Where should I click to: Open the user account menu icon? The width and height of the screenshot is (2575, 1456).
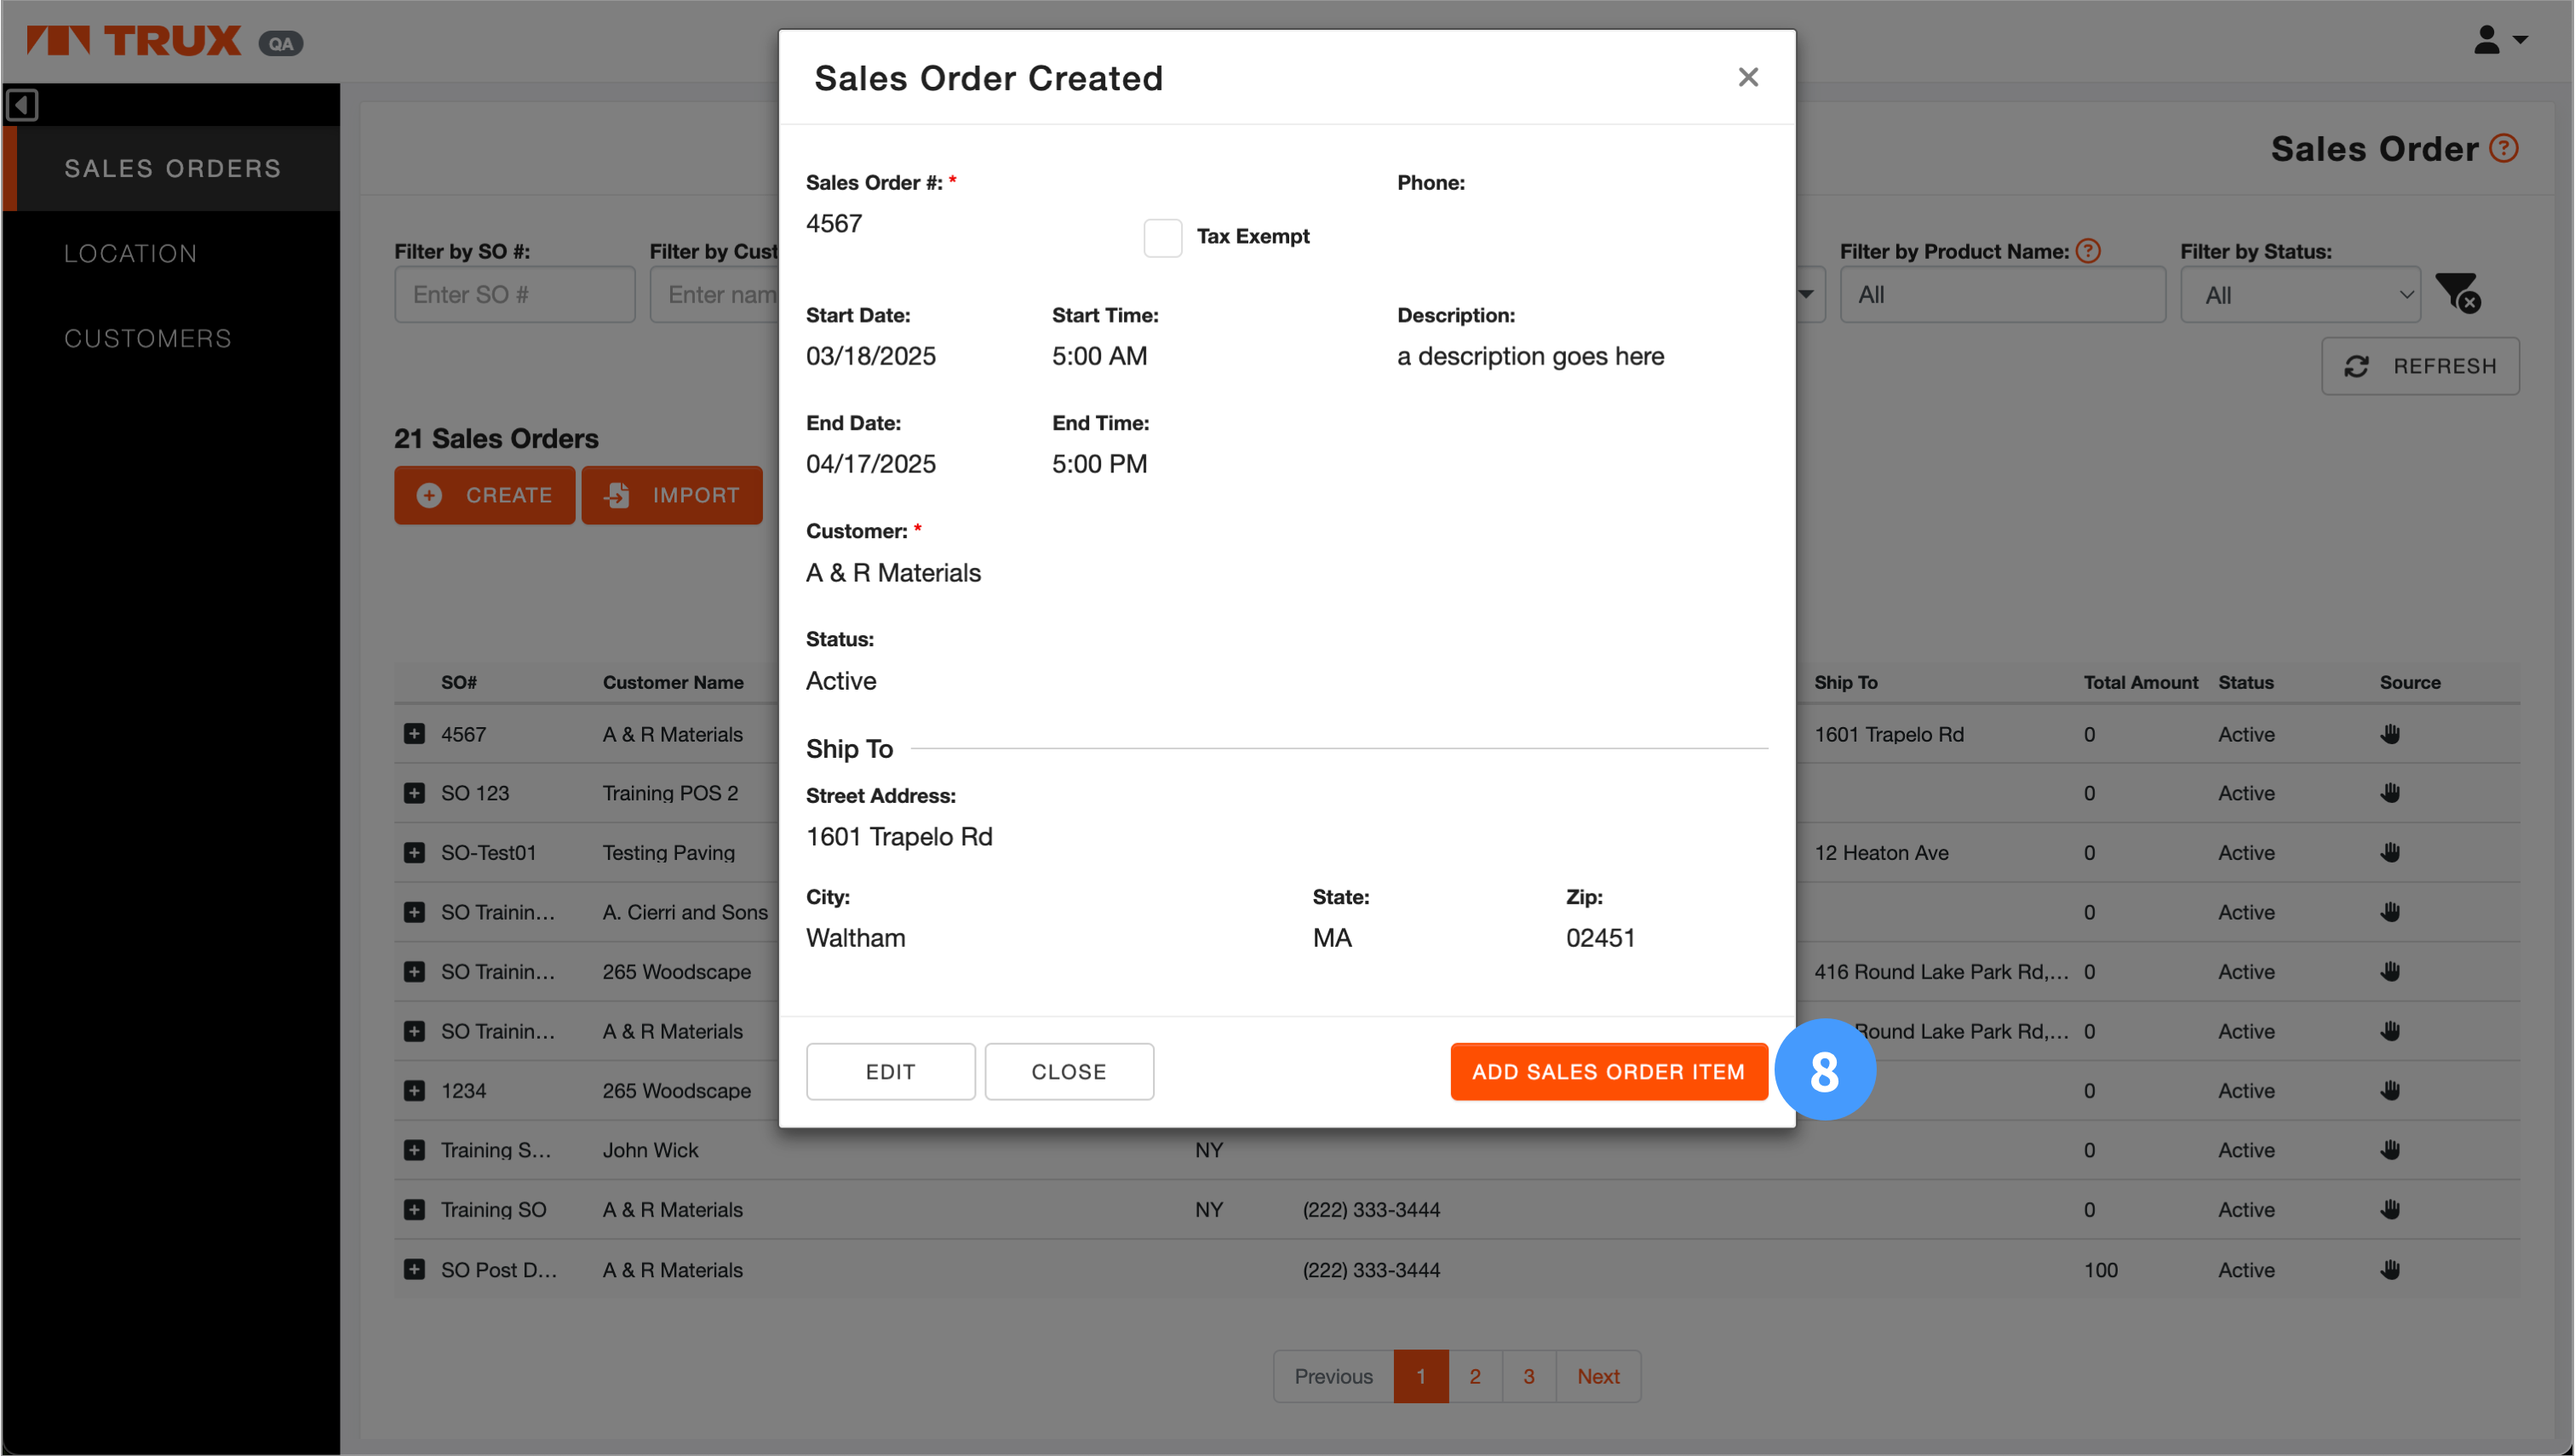2499,40
